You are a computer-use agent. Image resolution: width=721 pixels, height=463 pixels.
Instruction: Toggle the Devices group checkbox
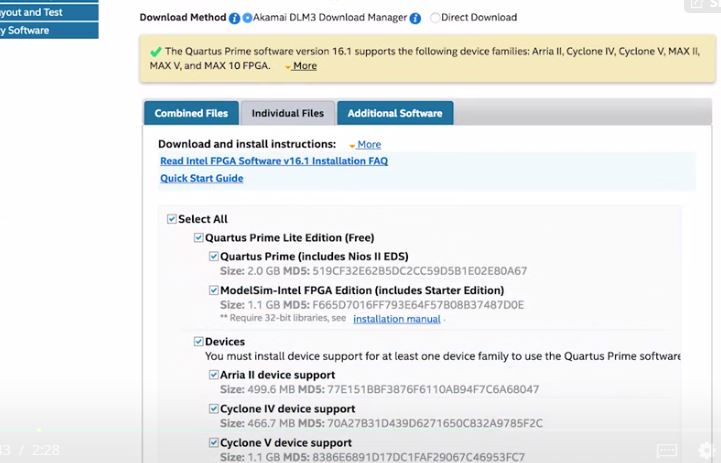coord(199,342)
